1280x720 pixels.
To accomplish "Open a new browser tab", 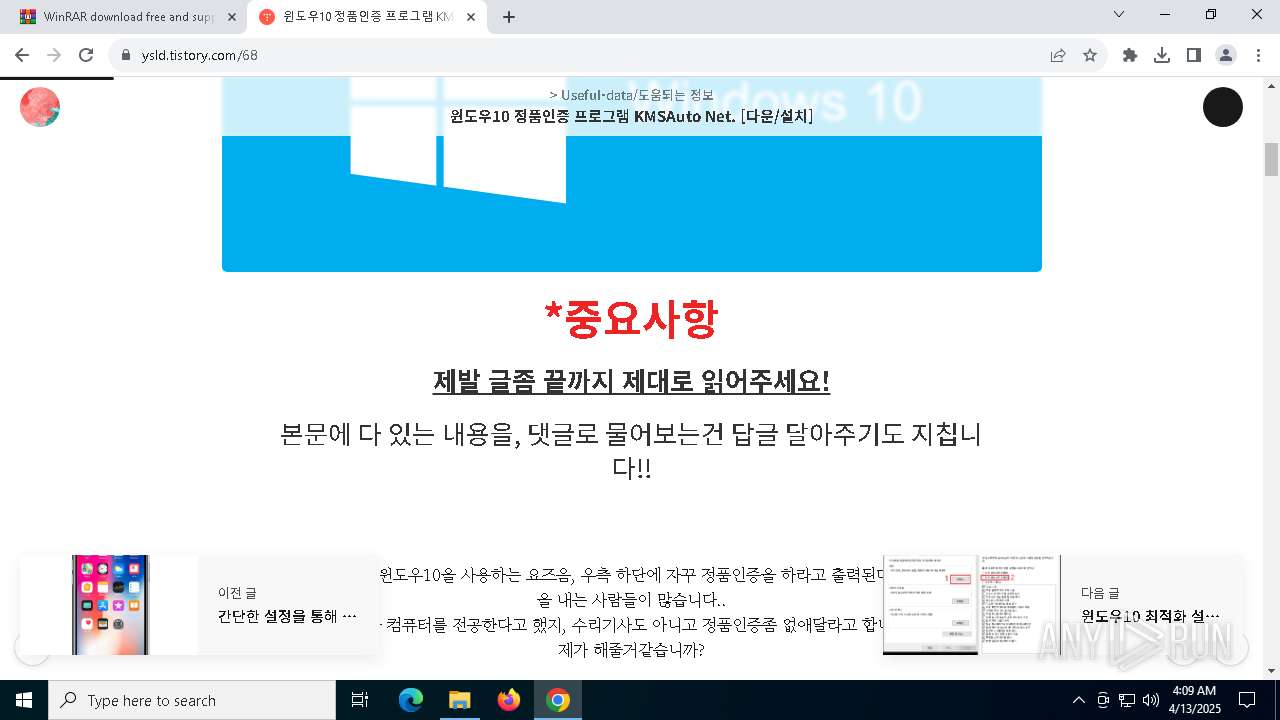I will pos(509,16).
